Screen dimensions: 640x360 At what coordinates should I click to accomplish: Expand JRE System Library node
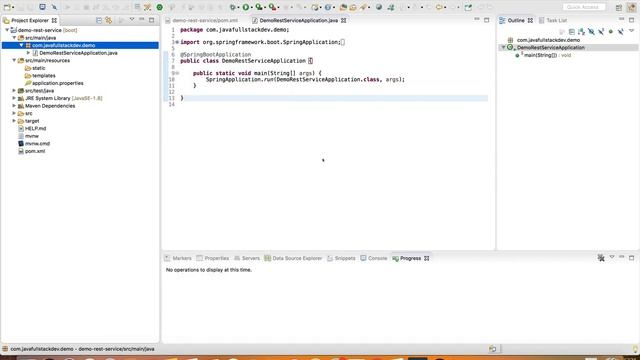point(14,98)
